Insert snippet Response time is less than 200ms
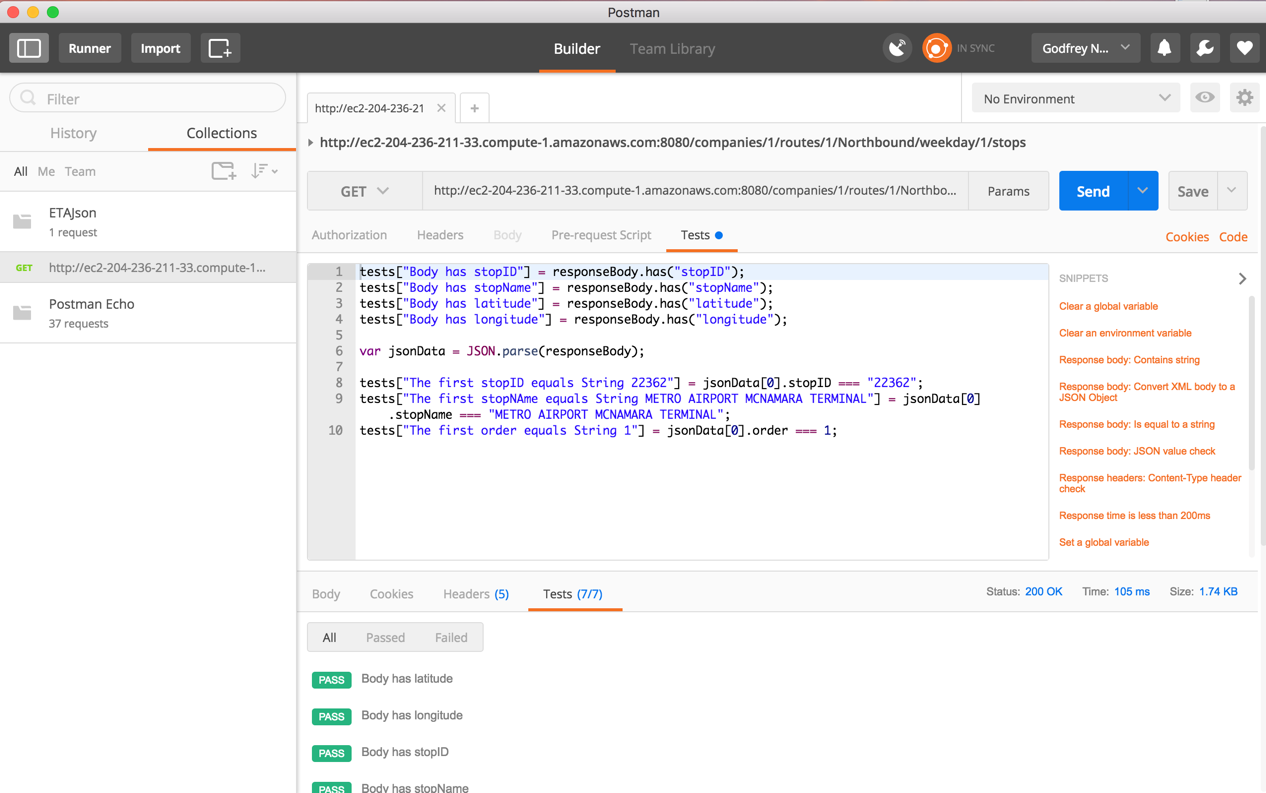Screen dimensions: 1266x793 1134,516
